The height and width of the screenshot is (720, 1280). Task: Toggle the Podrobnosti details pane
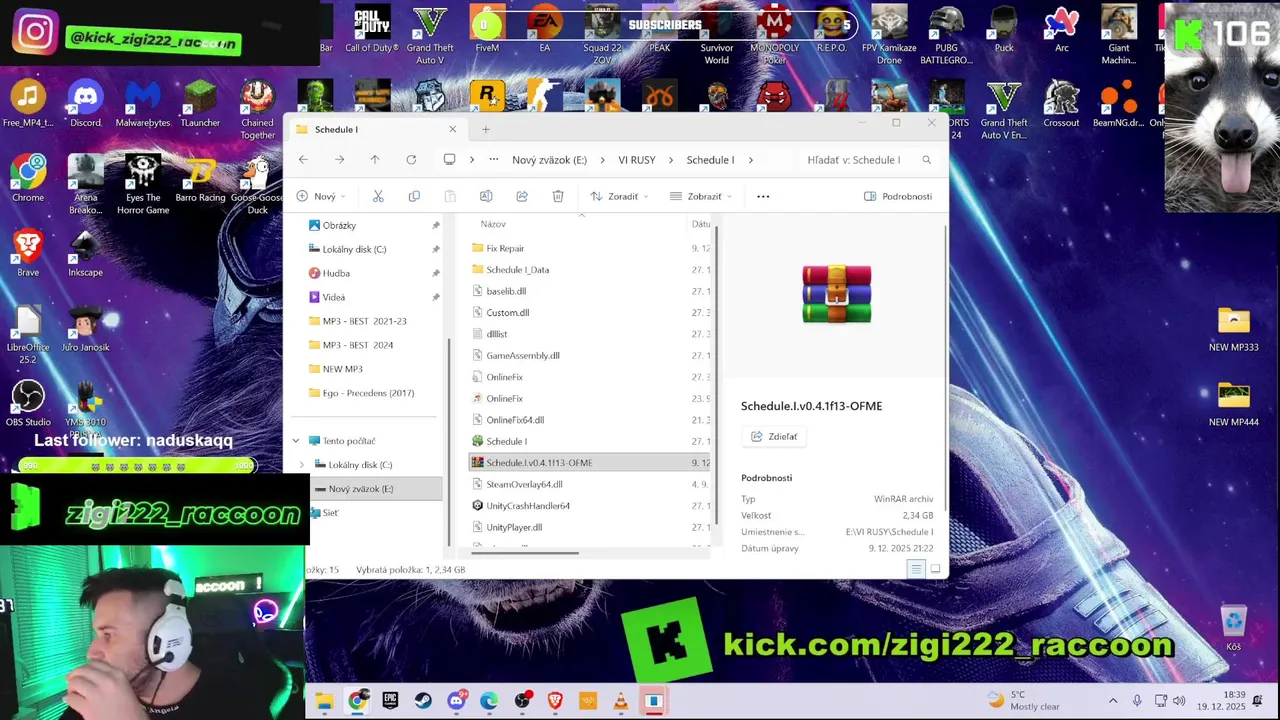click(x=898, y=196)
